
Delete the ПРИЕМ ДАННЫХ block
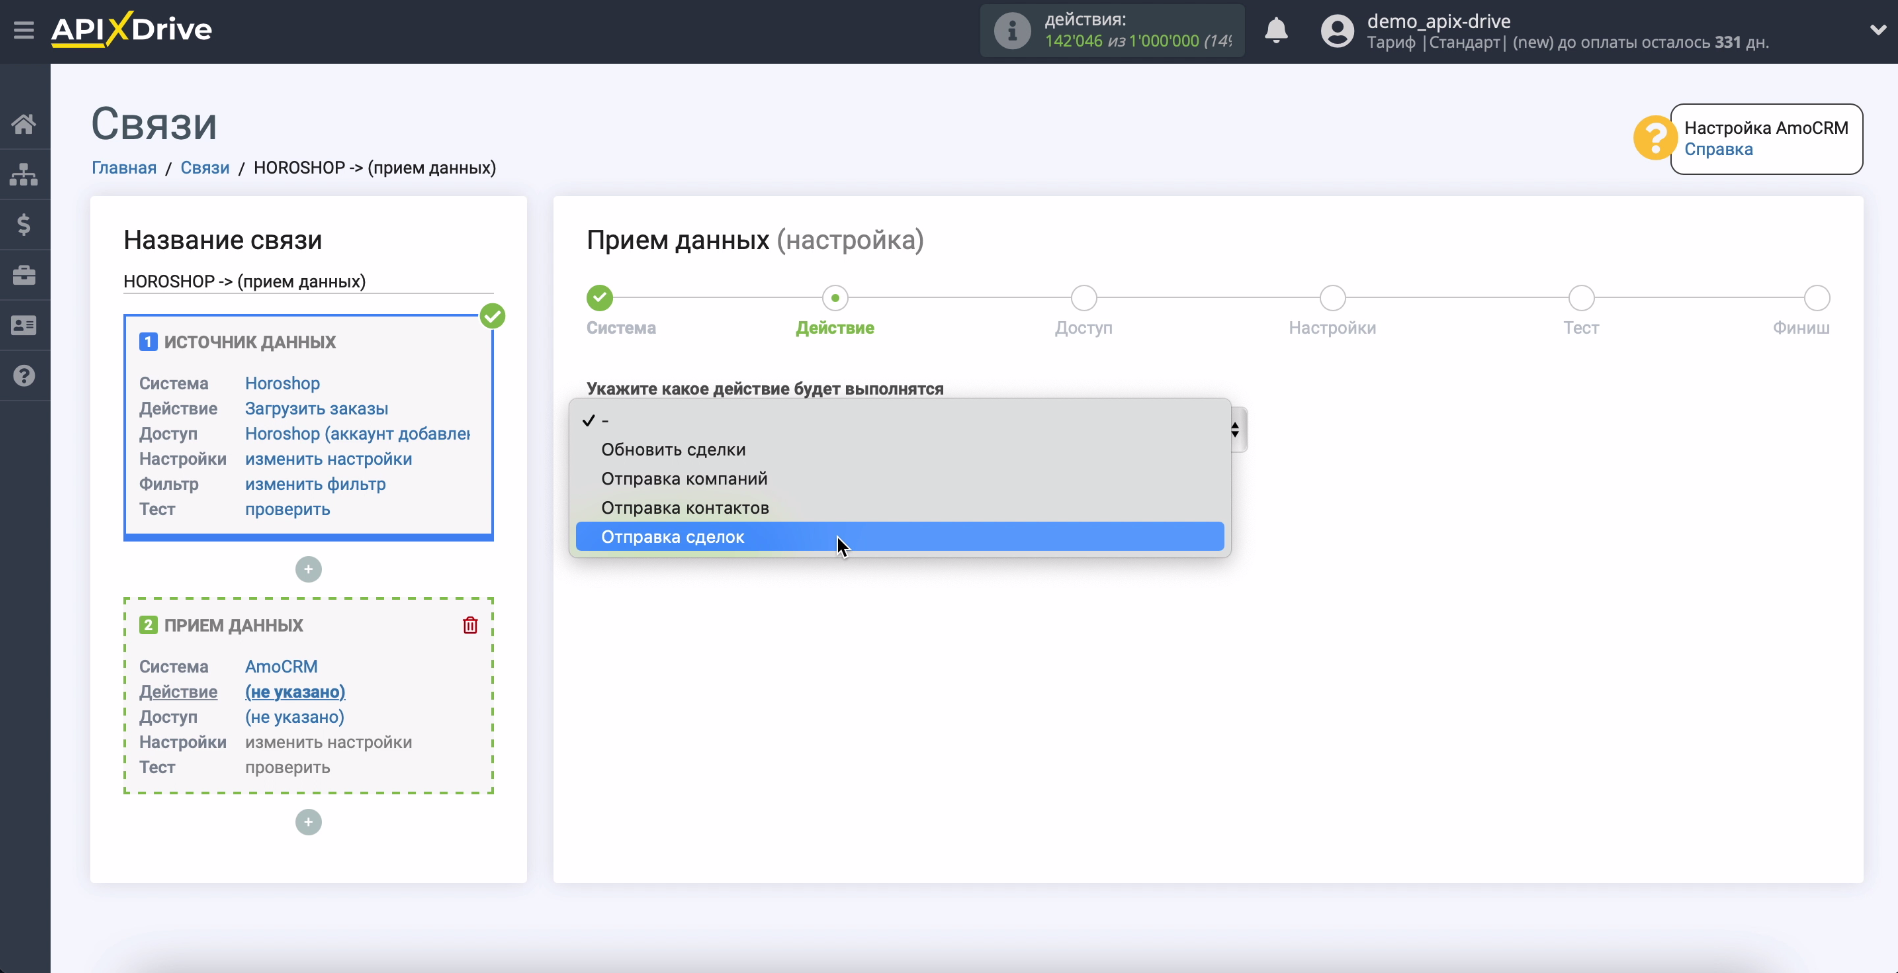(470, 626)
